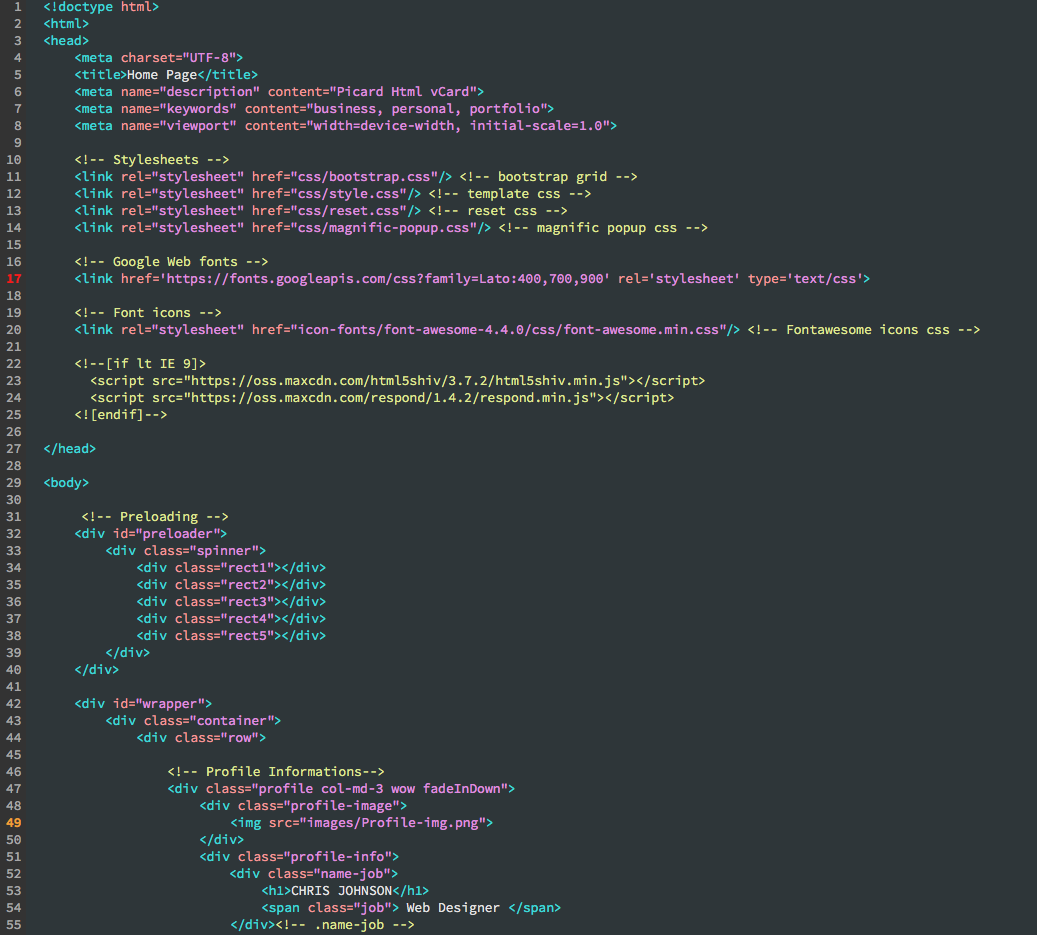
Task: Click the opening body tag on line 29
Action: (66, 483)
